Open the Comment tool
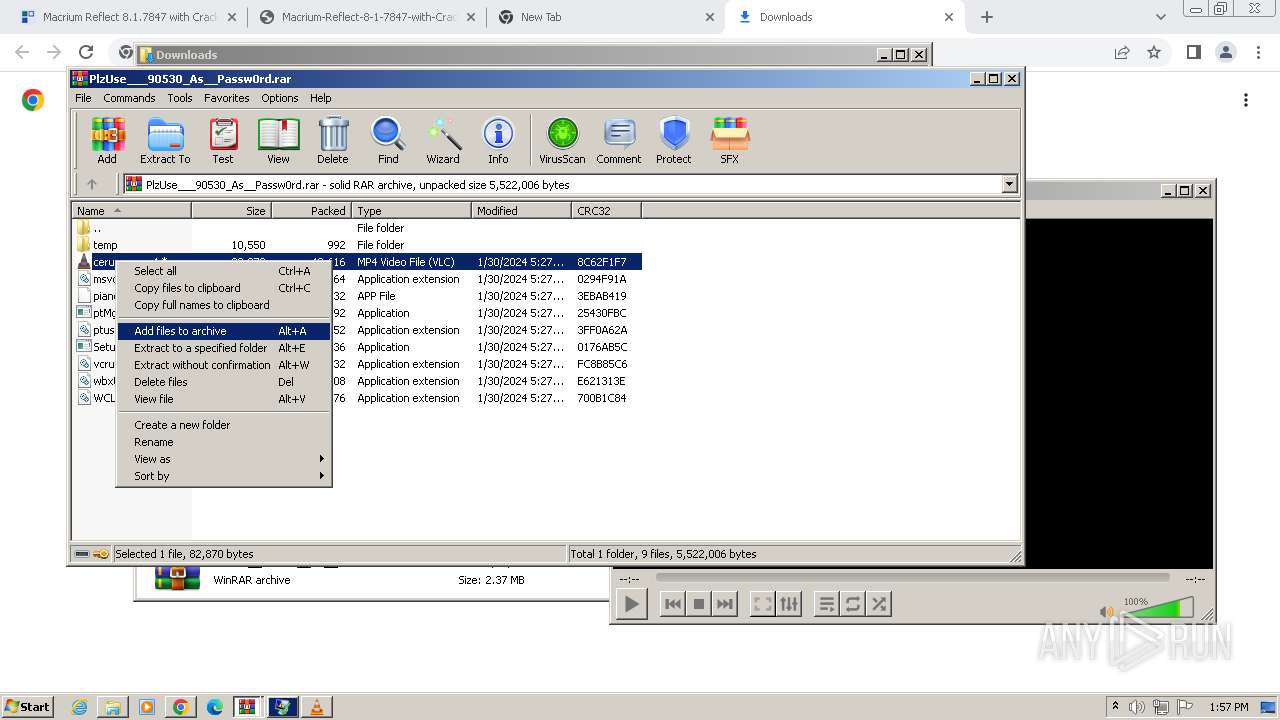Image resolution: width=1280 pixels, height=720 pixels. pyautogui.click(x=619, y=140)
